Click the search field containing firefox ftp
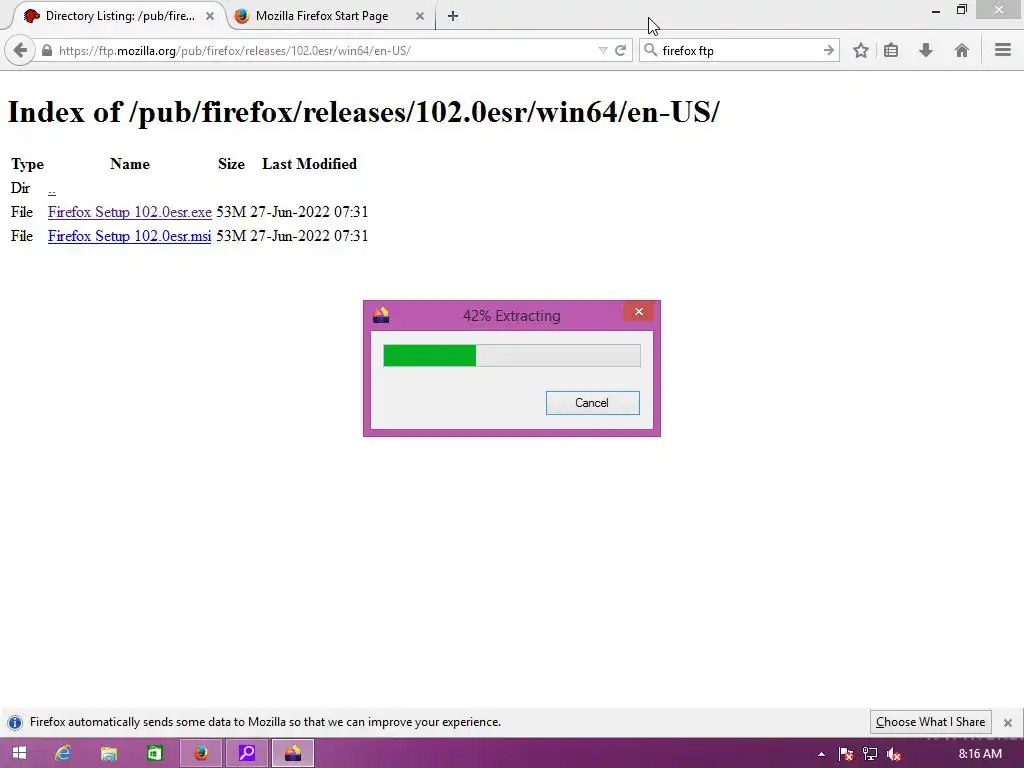The image size is (1024, 768). 739,50
